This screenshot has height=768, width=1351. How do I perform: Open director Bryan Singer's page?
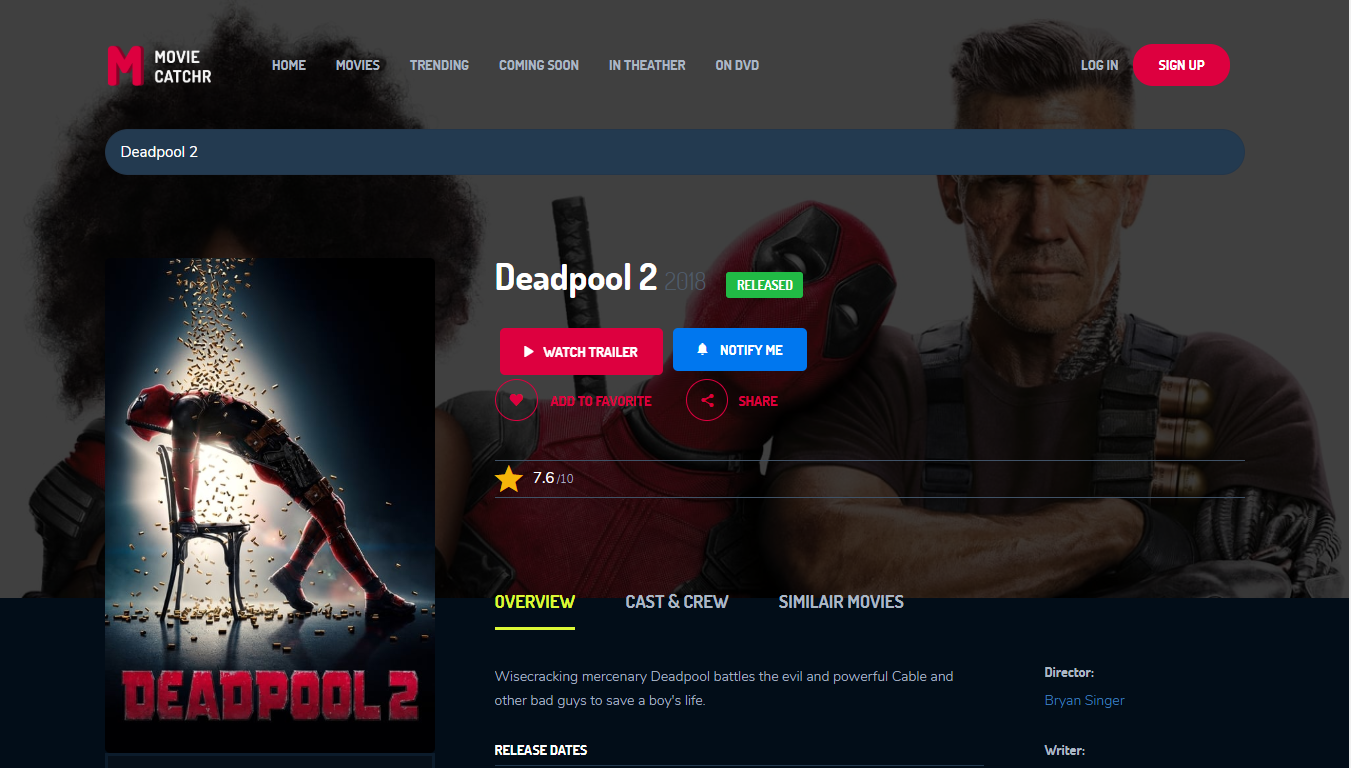[1085, 700]
